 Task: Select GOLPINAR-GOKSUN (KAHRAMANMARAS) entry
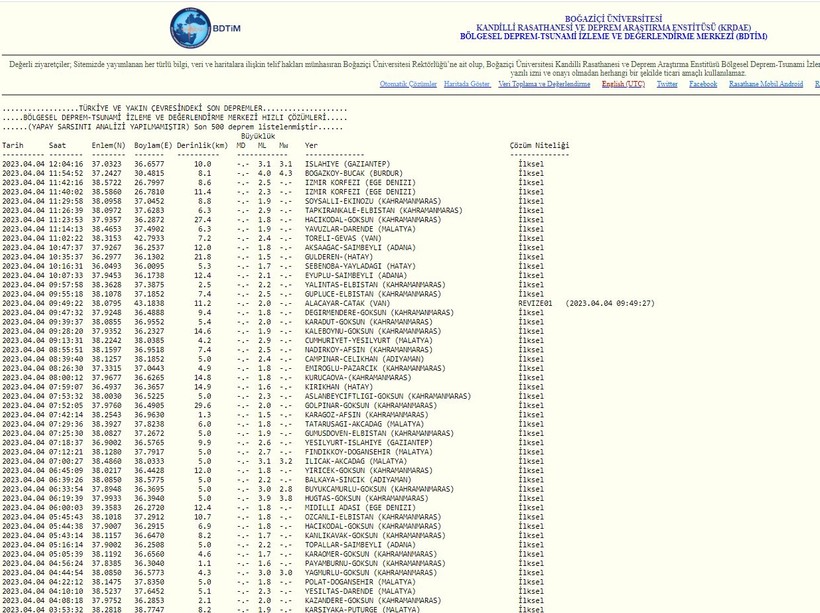(x=370, y=405)
